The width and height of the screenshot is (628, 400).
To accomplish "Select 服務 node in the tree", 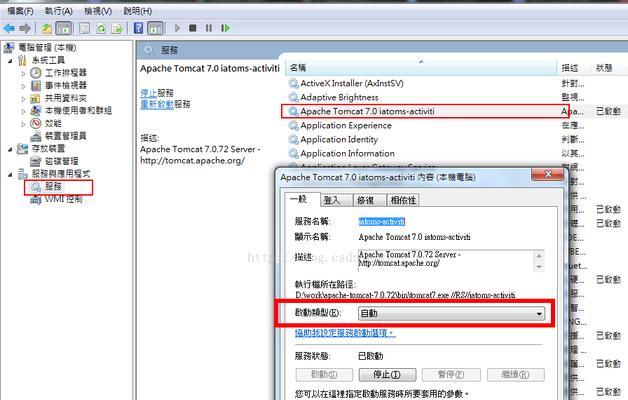I will click(x=53, y=187).
